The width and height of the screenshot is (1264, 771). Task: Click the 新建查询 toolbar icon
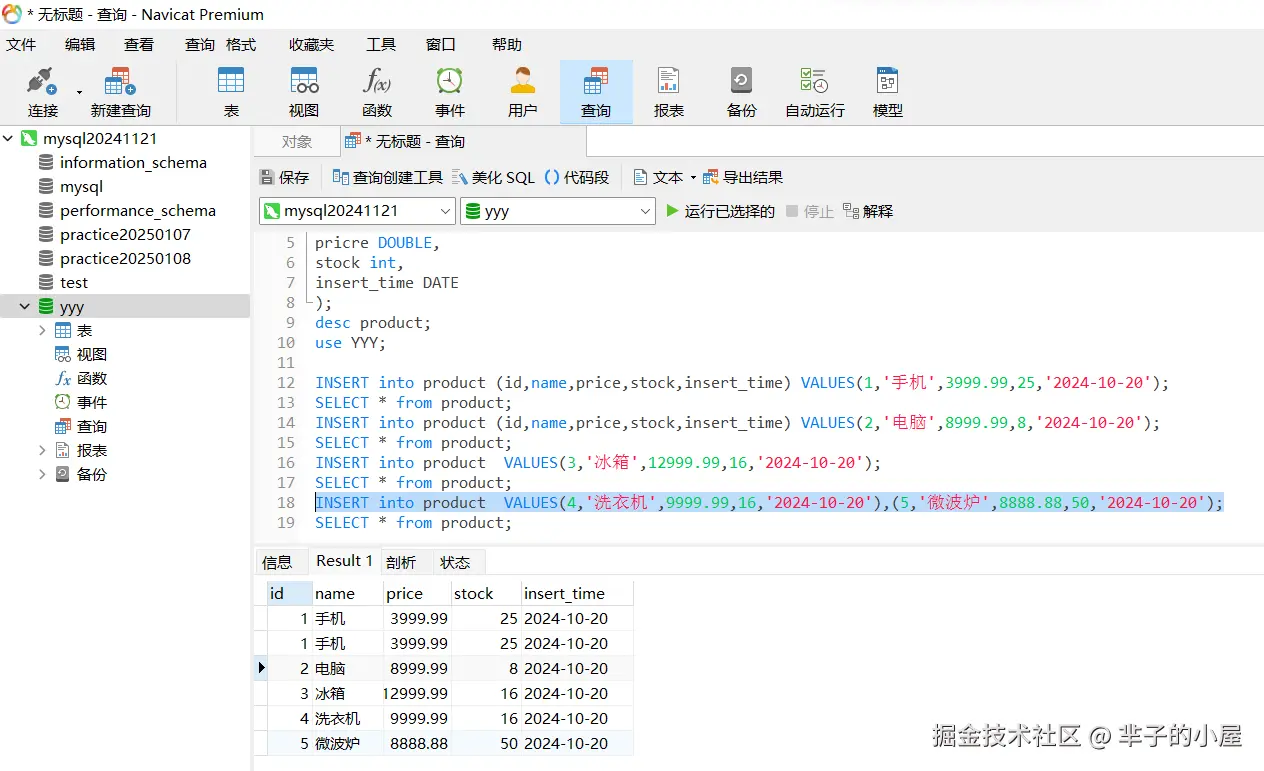(x=120, y=92)
